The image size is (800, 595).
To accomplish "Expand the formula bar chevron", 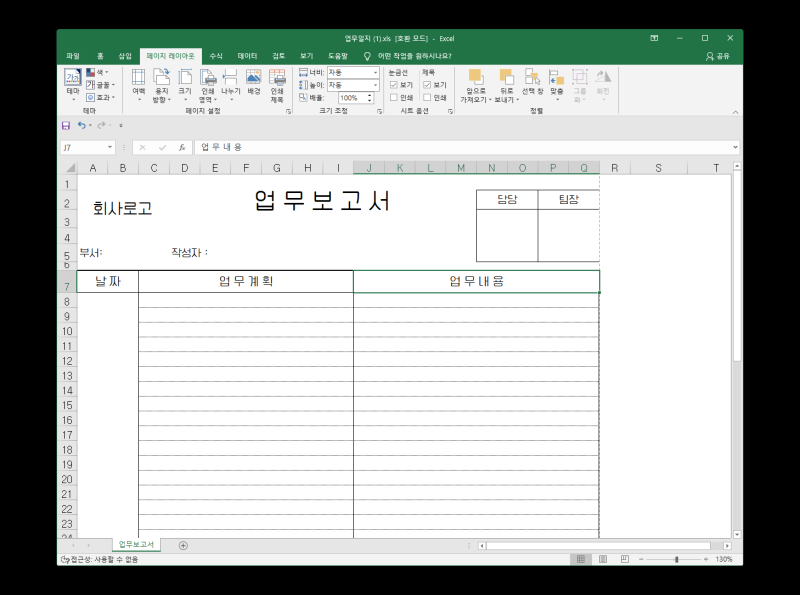I will coord(735,147).
